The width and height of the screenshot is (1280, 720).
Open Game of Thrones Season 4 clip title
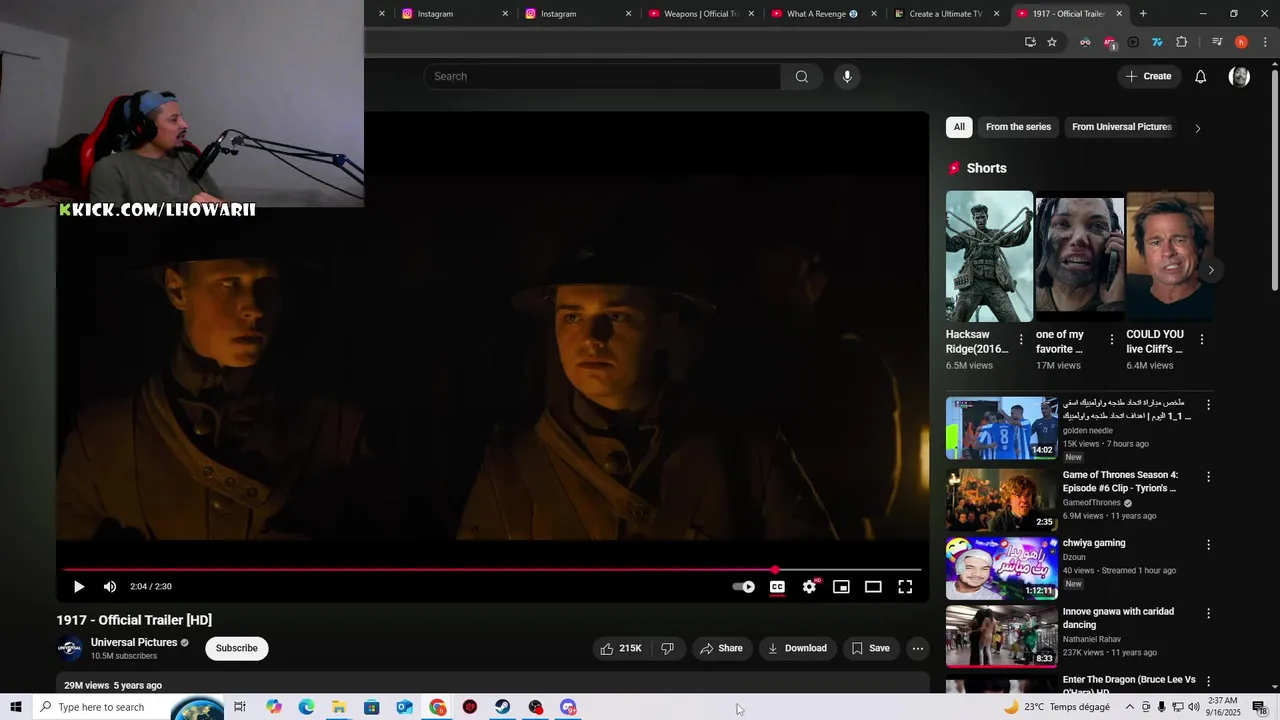click(1120, 482)
